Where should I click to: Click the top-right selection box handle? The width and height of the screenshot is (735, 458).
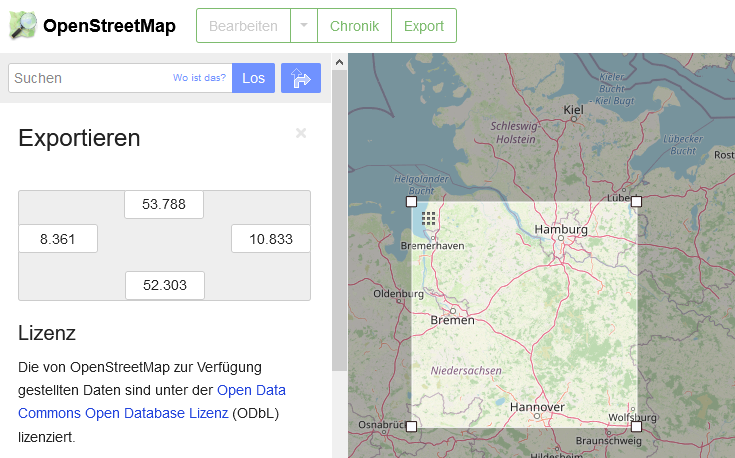click(x=636, y=202)
